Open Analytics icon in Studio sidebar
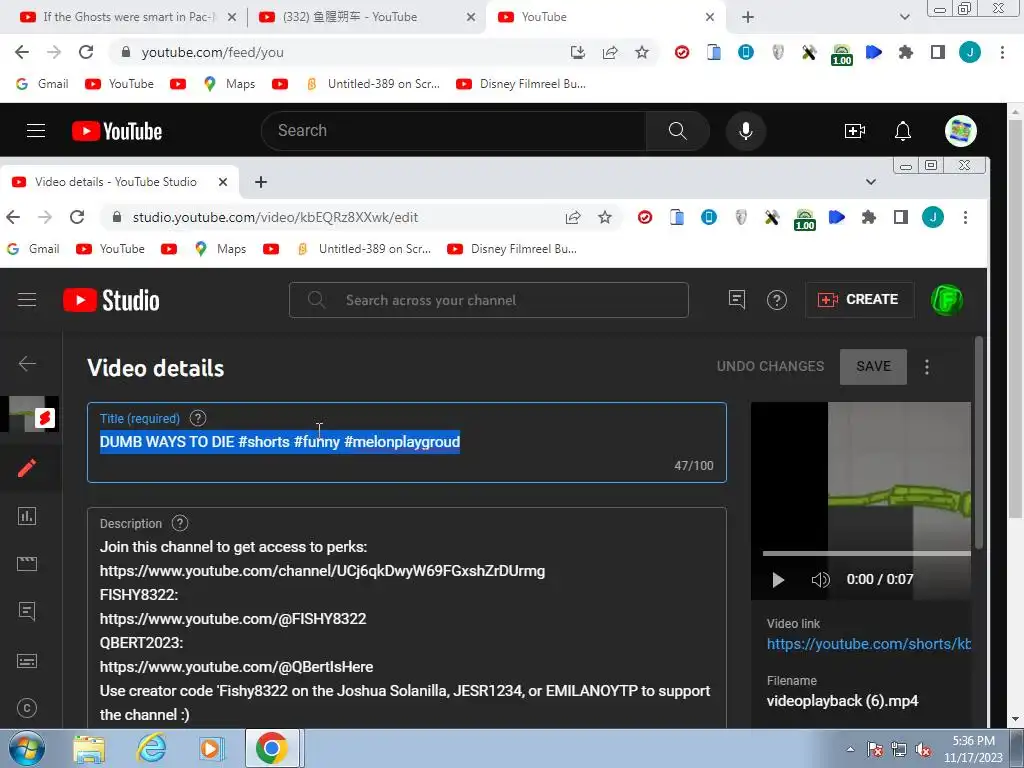 pyautogui.click(x=27, y=516)
